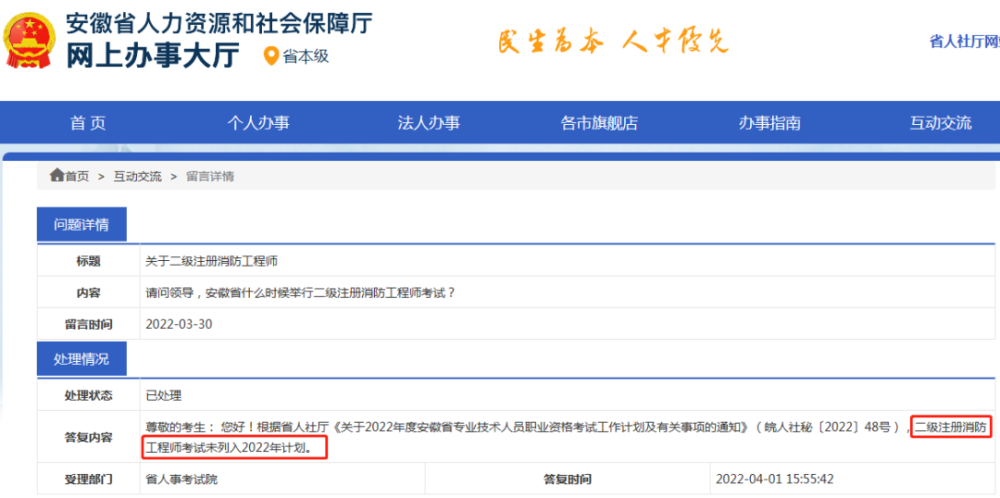
Task: Click the 省人社厅 link at top right
Action: [964, 41]
